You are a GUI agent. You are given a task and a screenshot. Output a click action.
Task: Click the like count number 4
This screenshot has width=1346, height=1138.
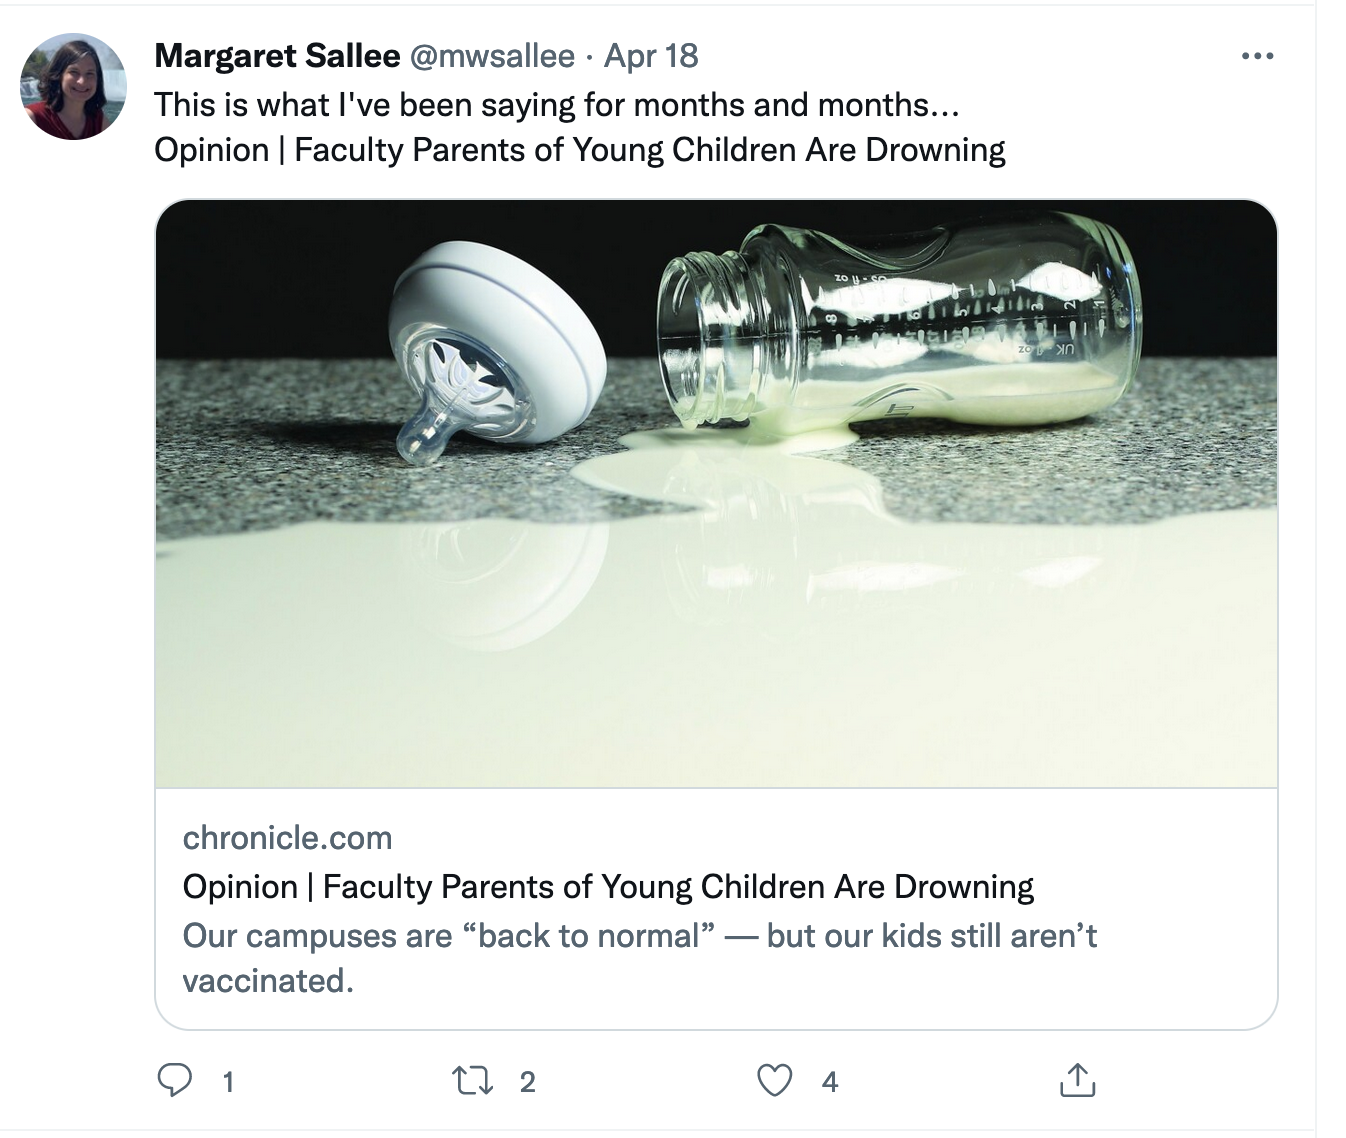(x=830, y=1082)
